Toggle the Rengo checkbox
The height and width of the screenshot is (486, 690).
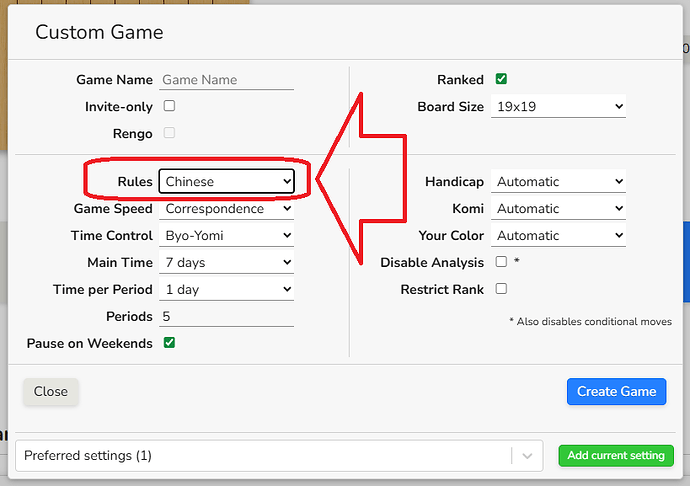[169, 133]
